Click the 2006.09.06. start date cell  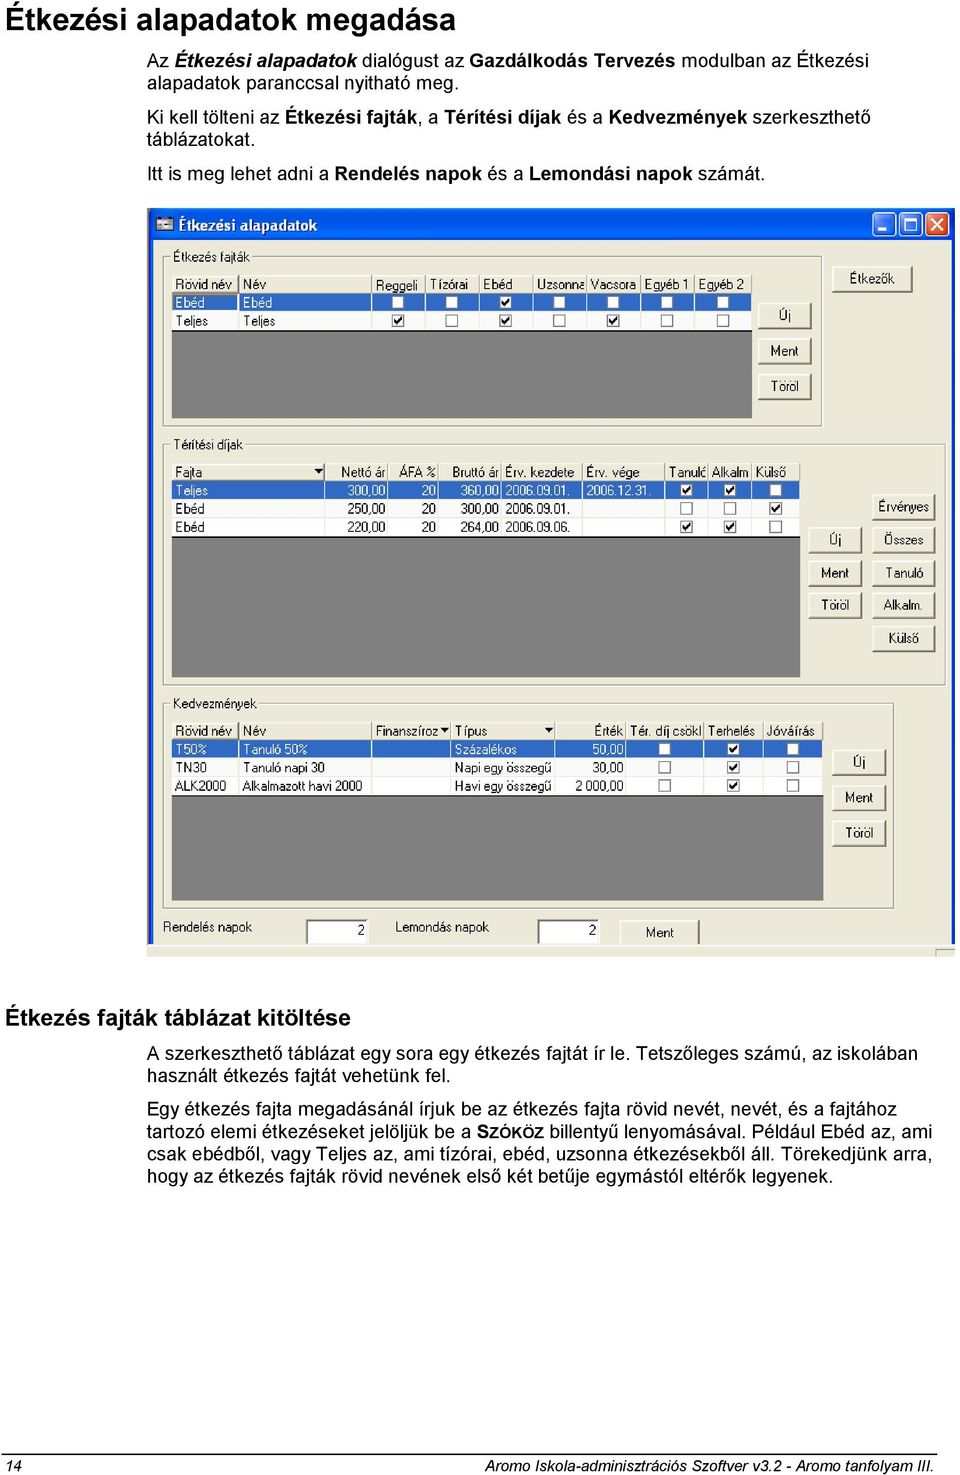point(541,527)
